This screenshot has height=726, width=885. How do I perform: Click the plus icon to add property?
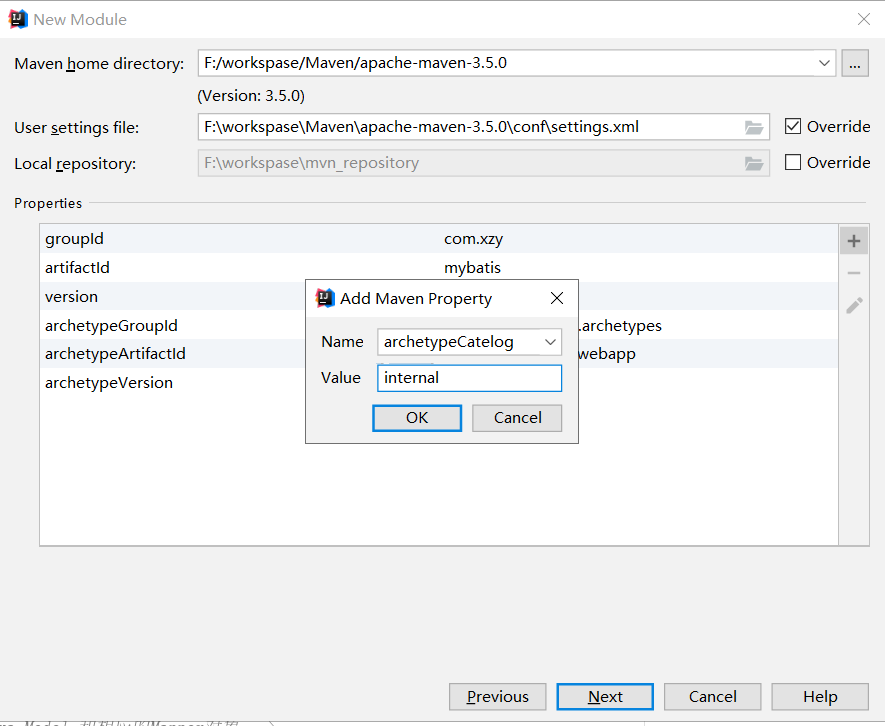pyautogui.click(x=853, y=241)
